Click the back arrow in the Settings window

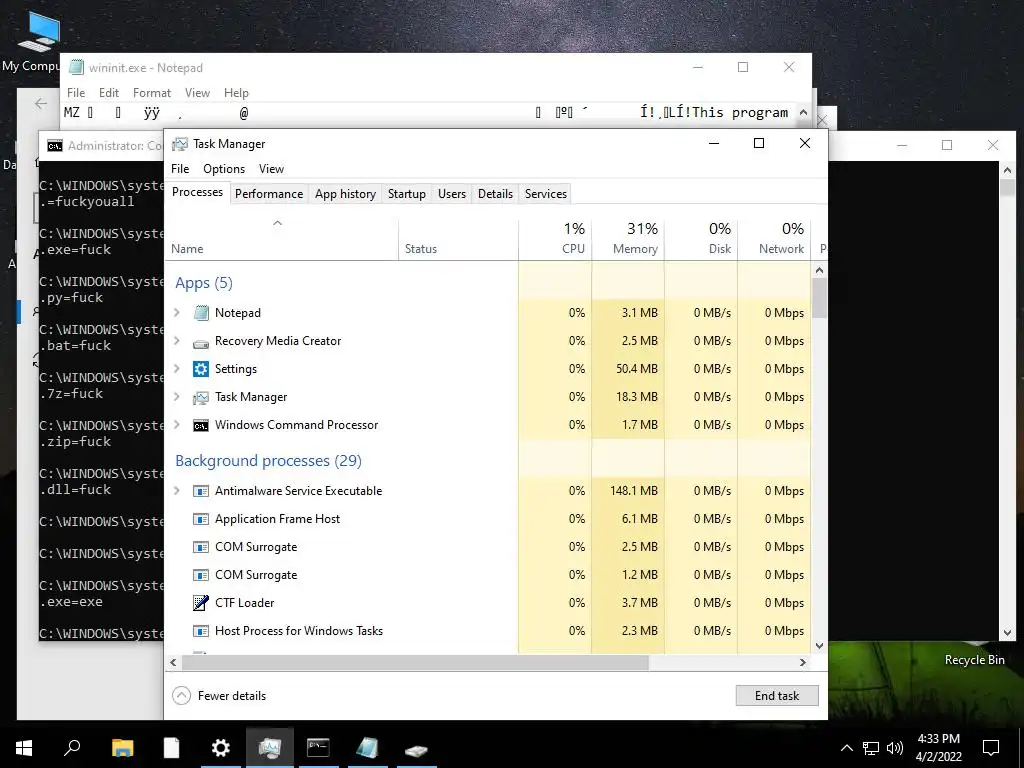41,103
